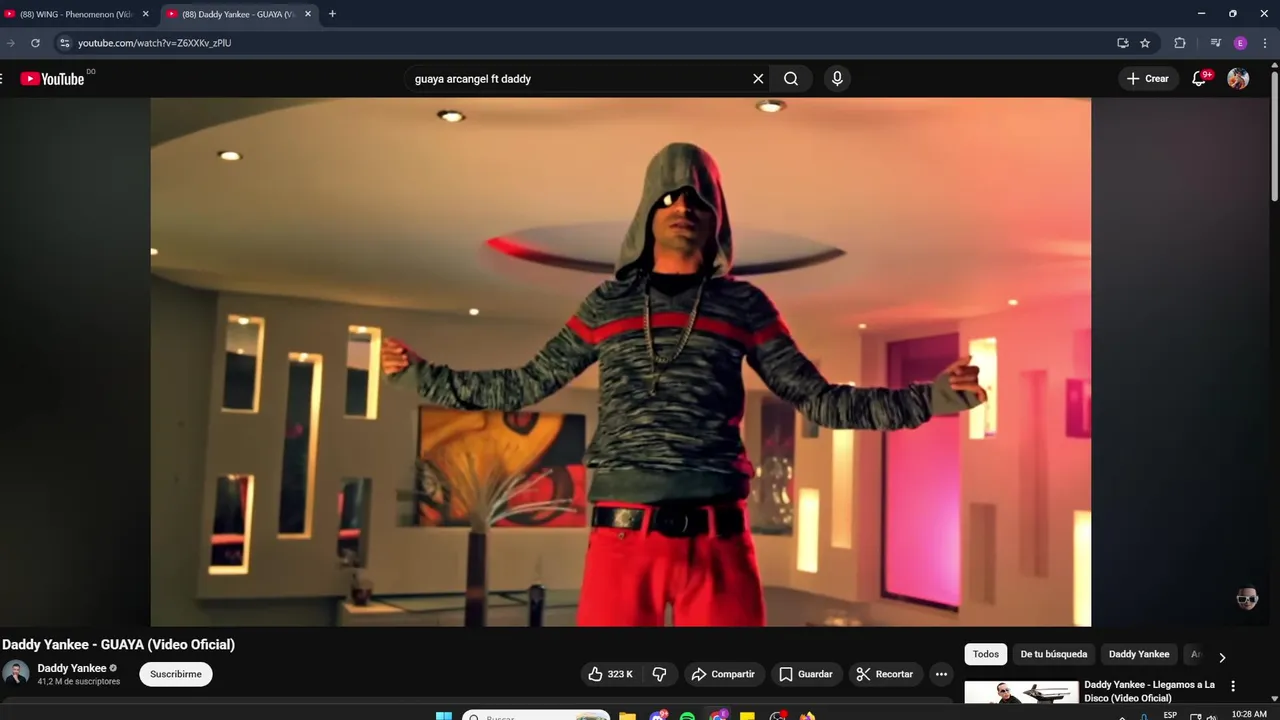The height and width of the screenshot is (720, 1280).
Task: Click video title 'Daddy Yankee - GUAYA (Video Oficial)'
Action: tap(119, 645)
